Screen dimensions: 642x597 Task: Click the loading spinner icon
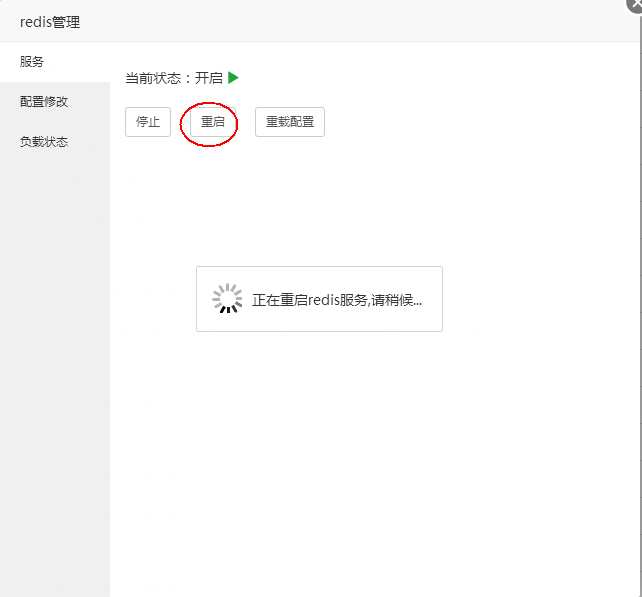pyautogui.click(x=227, y=298)
